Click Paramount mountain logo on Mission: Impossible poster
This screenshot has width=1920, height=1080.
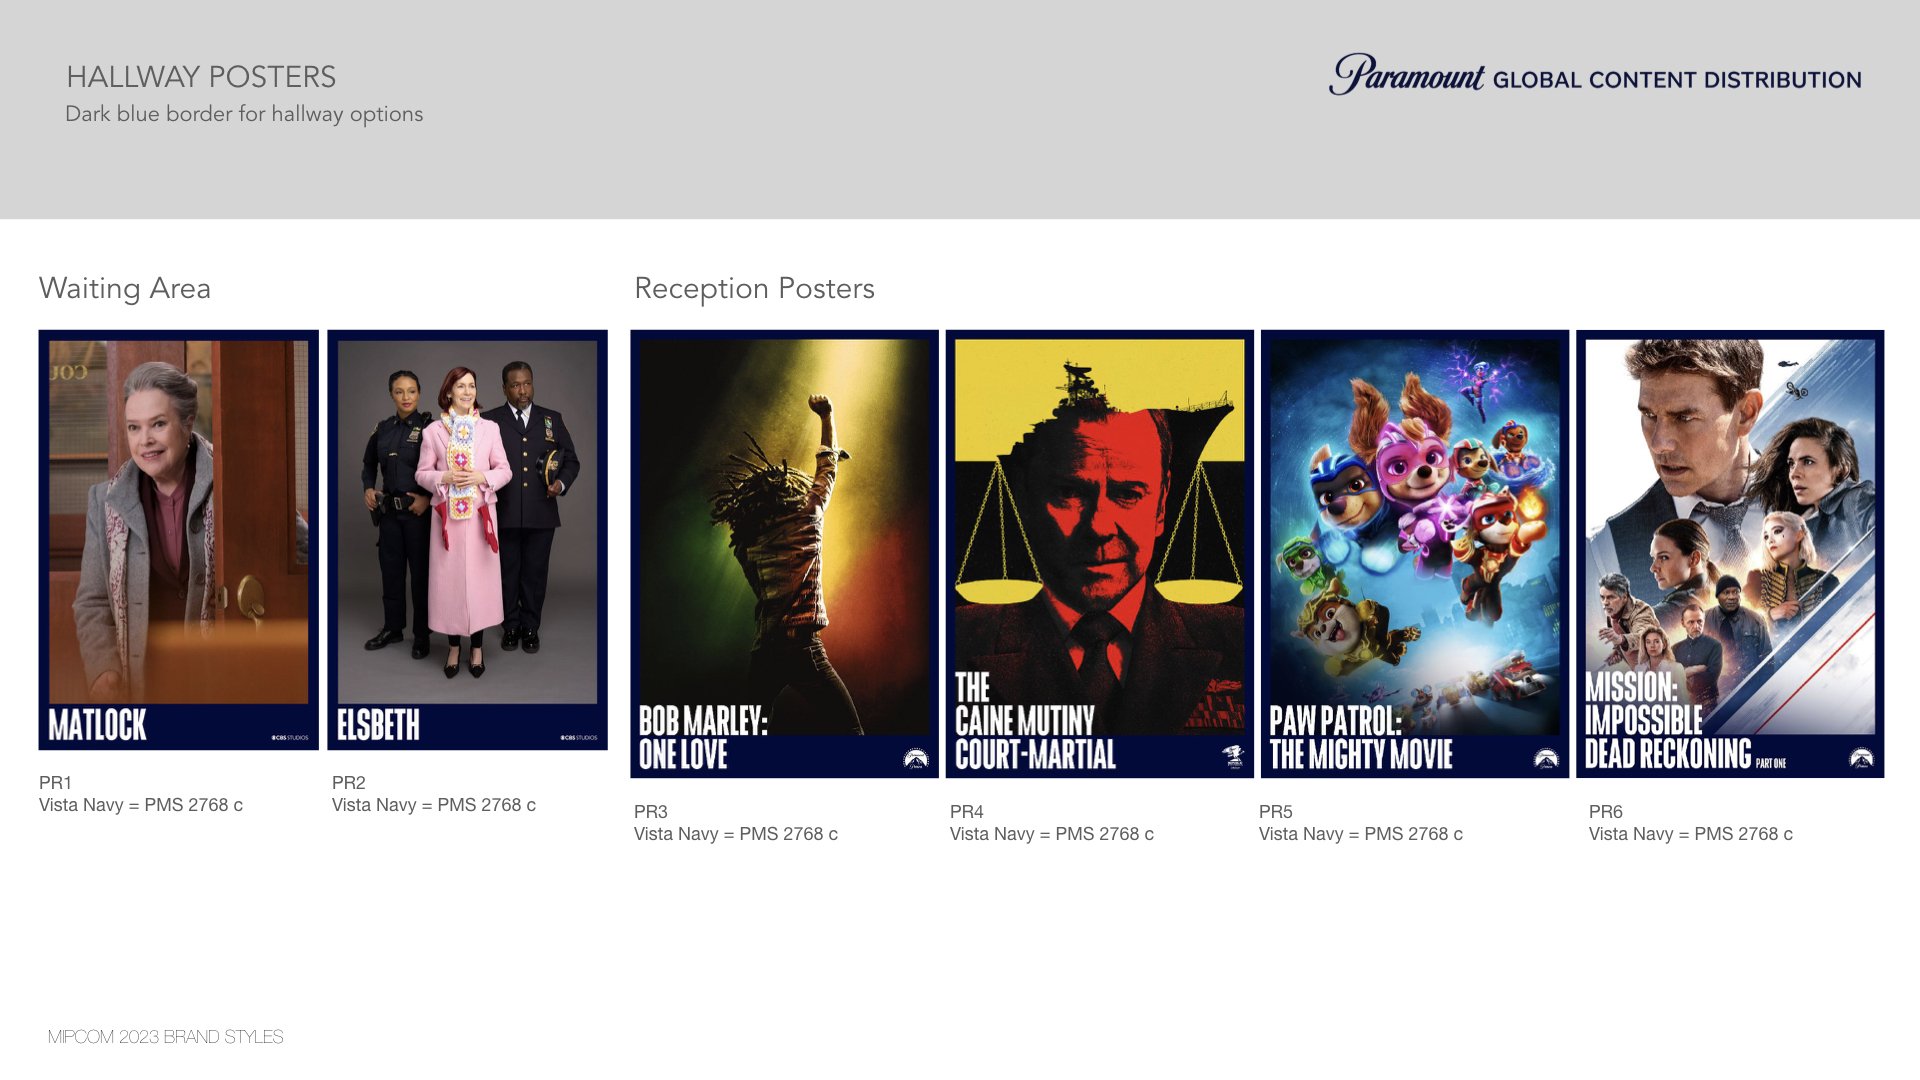pyautogui.click(x=1861, y=758)
